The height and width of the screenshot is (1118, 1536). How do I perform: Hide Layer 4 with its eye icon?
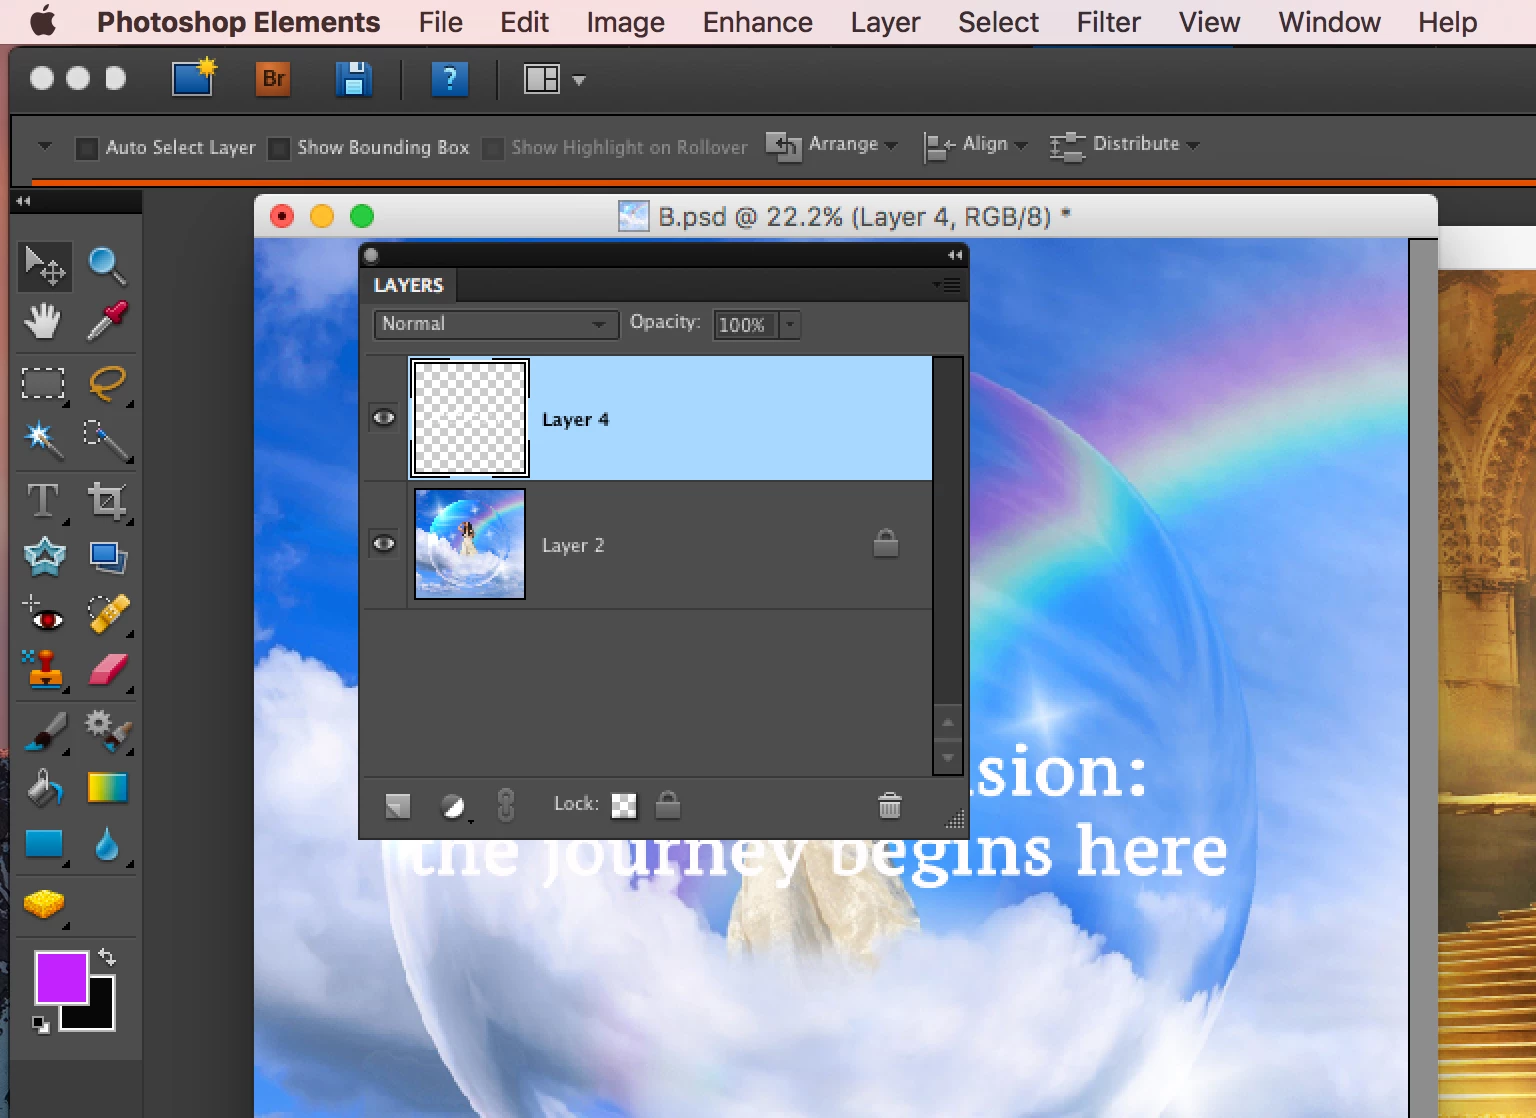[x=384, y=418]
